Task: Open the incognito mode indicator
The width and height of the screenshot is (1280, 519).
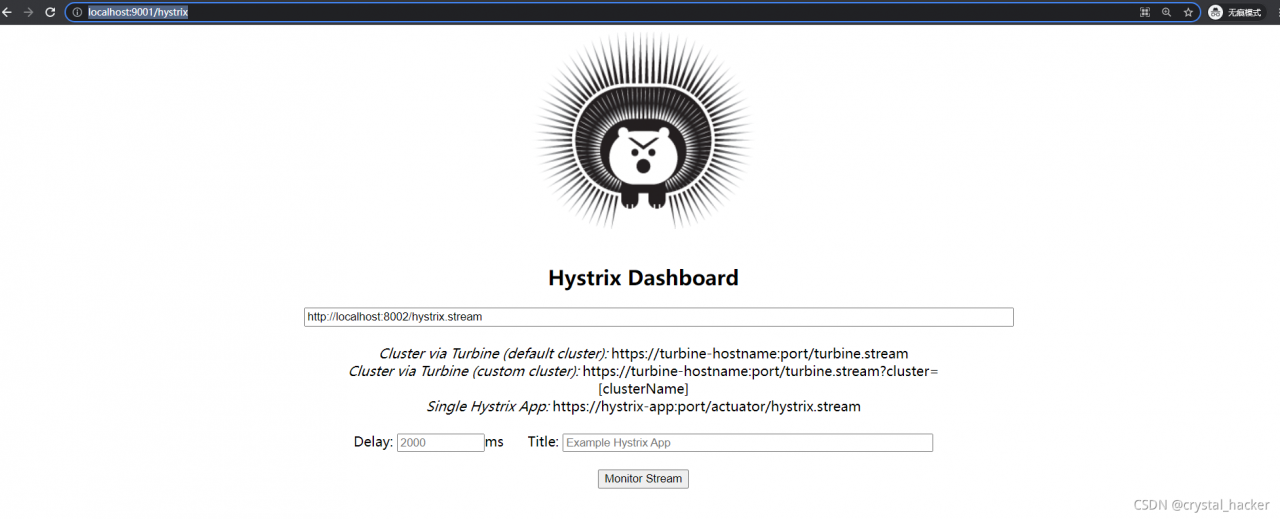Action: coord(1236,12)
